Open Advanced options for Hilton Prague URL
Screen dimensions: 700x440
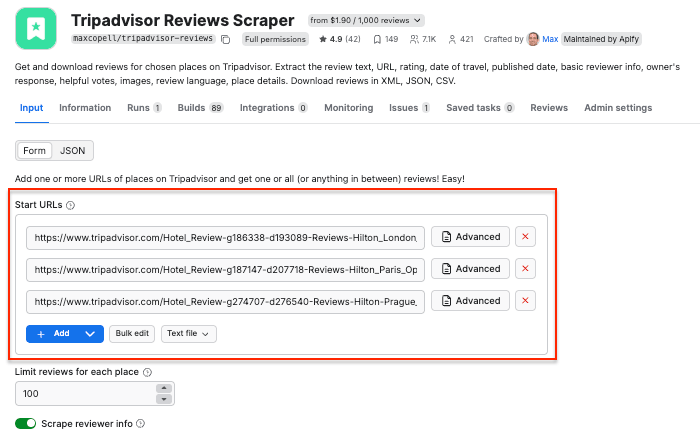click(470, 301)
